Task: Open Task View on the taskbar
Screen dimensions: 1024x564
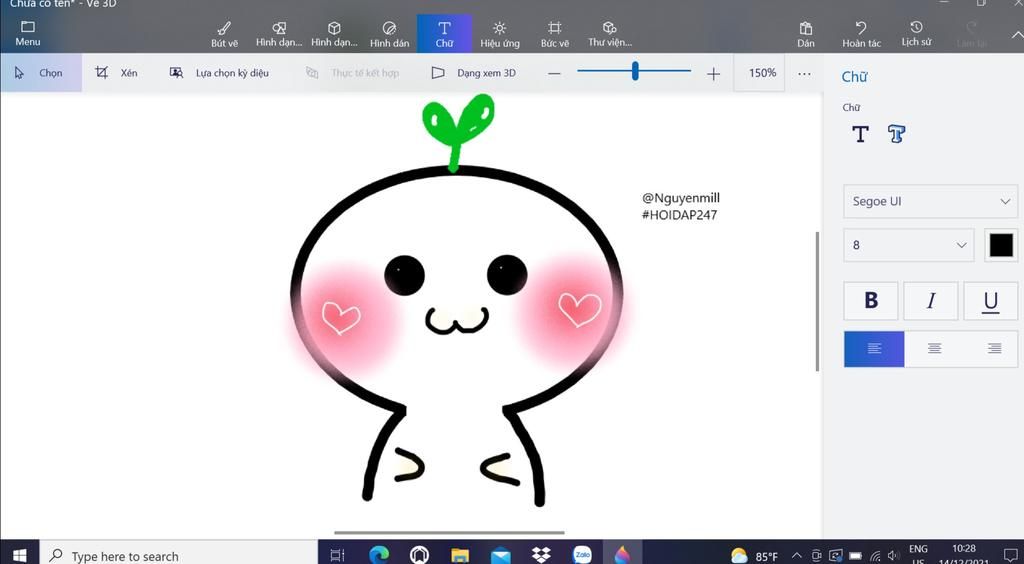Action: pyautogui.click(x=337, y=555)
